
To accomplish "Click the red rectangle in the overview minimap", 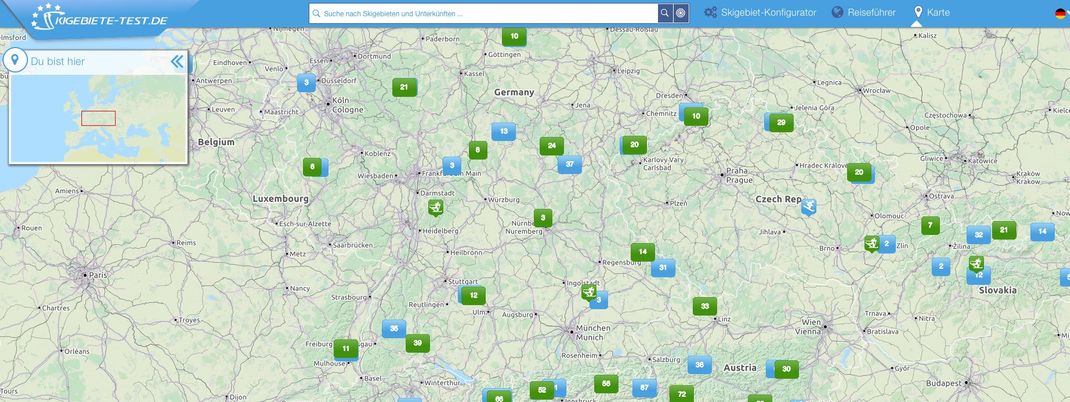I will click(x=98, y=118).
